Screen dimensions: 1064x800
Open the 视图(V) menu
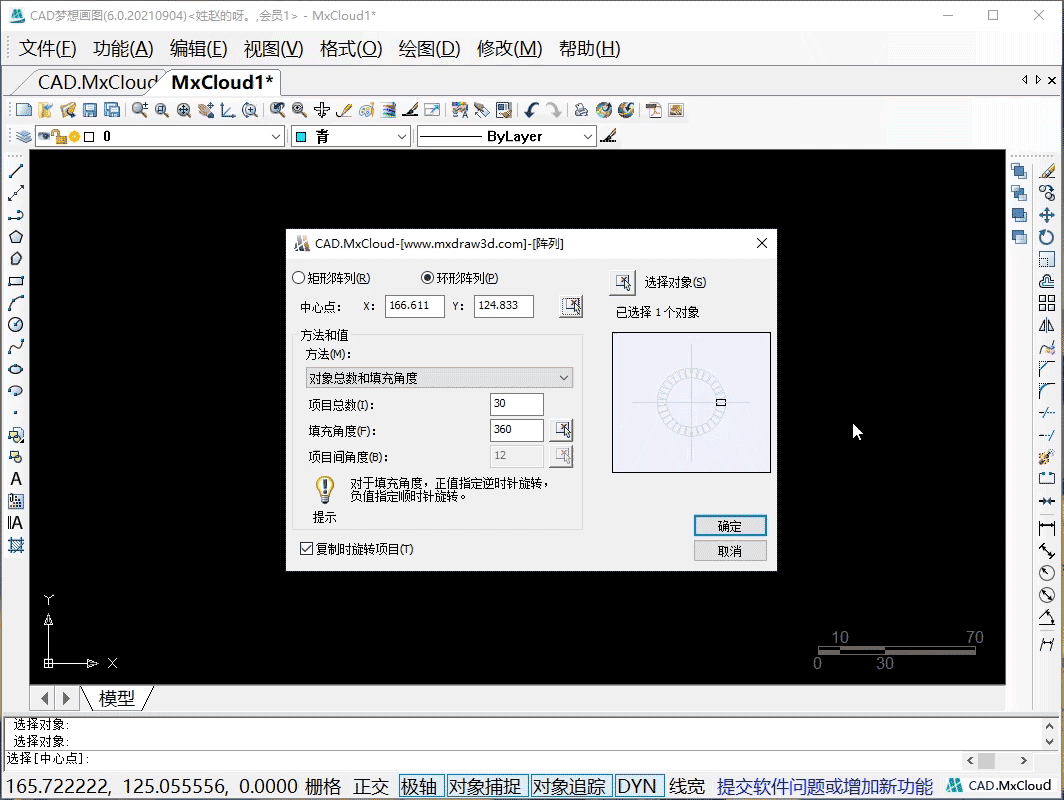(x=273, y=49)
